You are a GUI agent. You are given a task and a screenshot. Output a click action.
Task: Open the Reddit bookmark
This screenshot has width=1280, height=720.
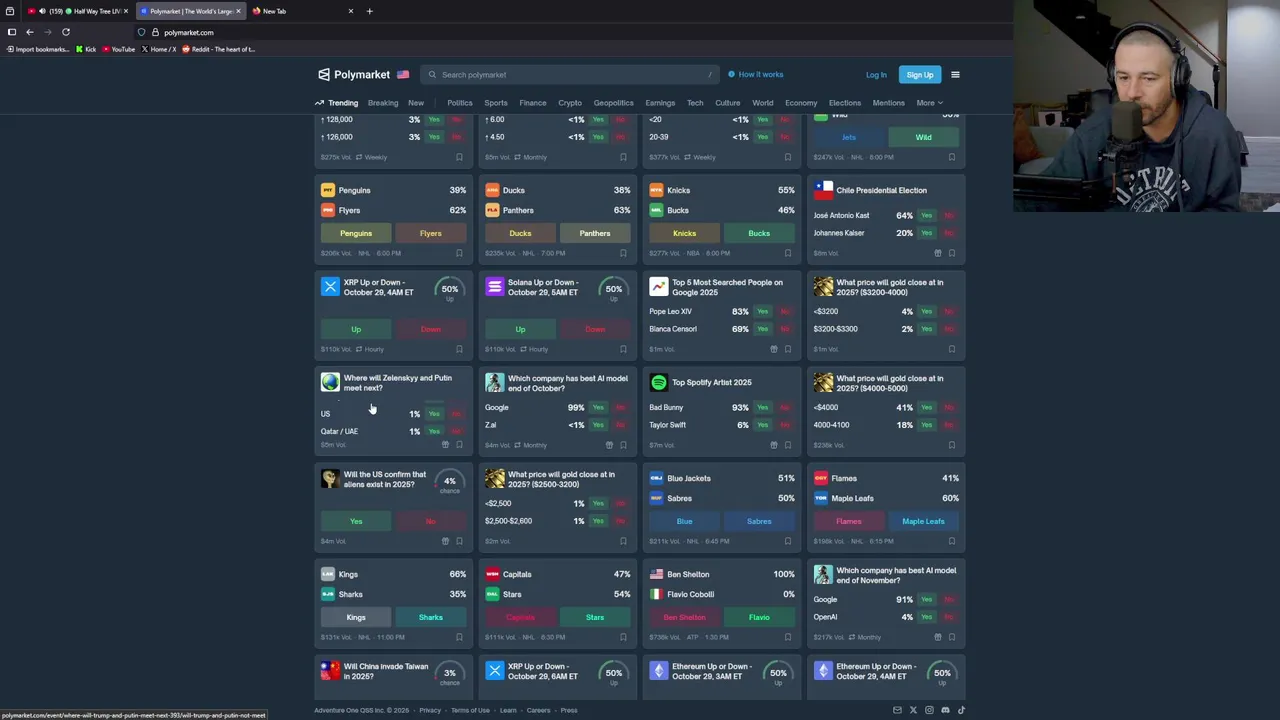[x=218, y=49]
